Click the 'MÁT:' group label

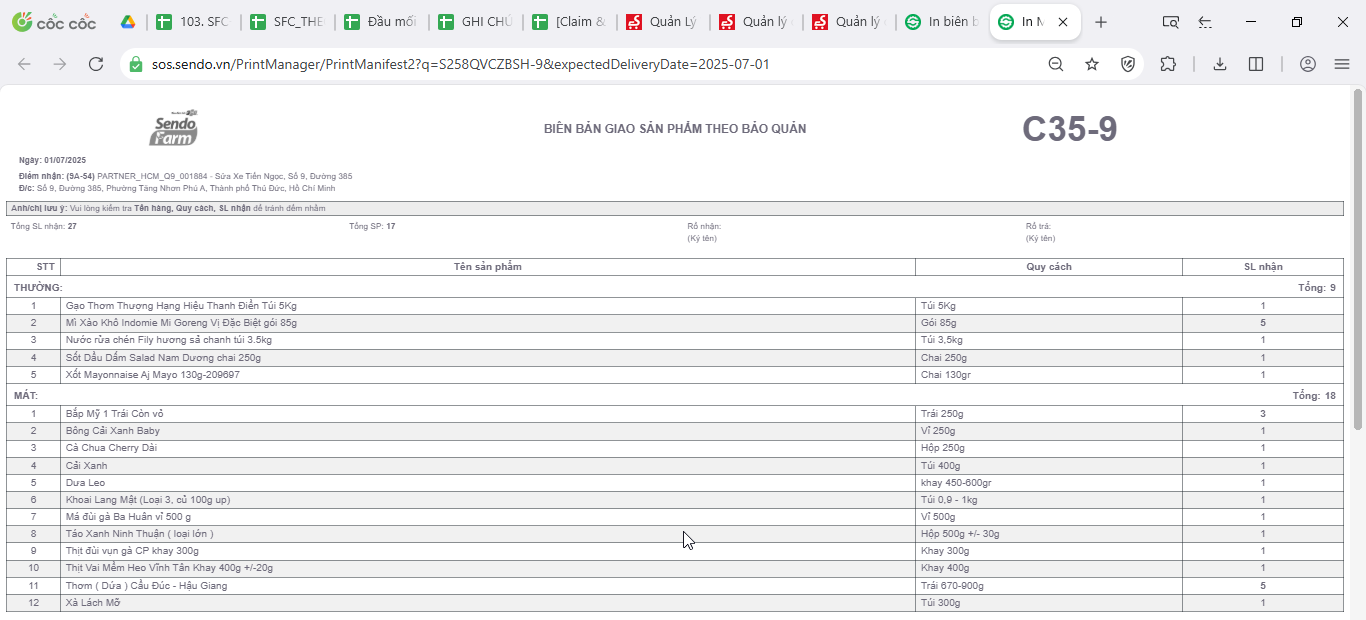click(26, 396)
